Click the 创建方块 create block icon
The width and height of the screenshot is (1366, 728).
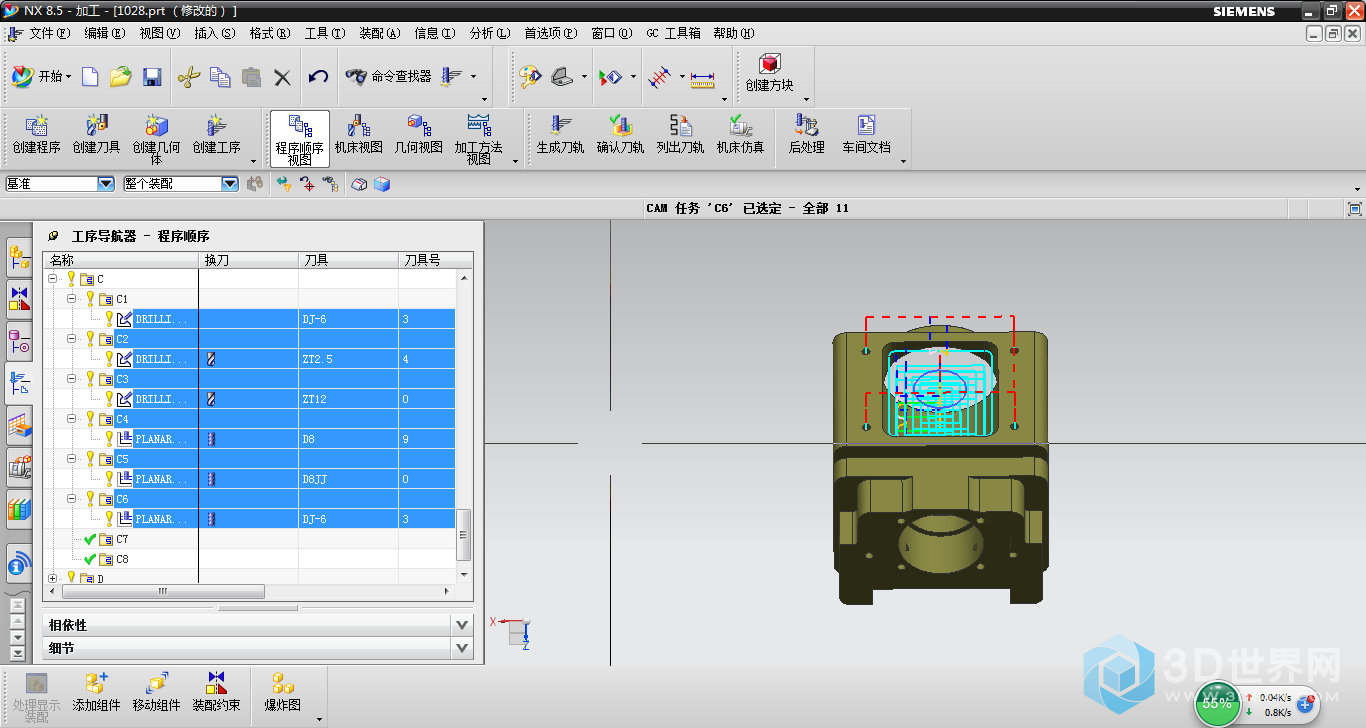click(x=769, y=73)
